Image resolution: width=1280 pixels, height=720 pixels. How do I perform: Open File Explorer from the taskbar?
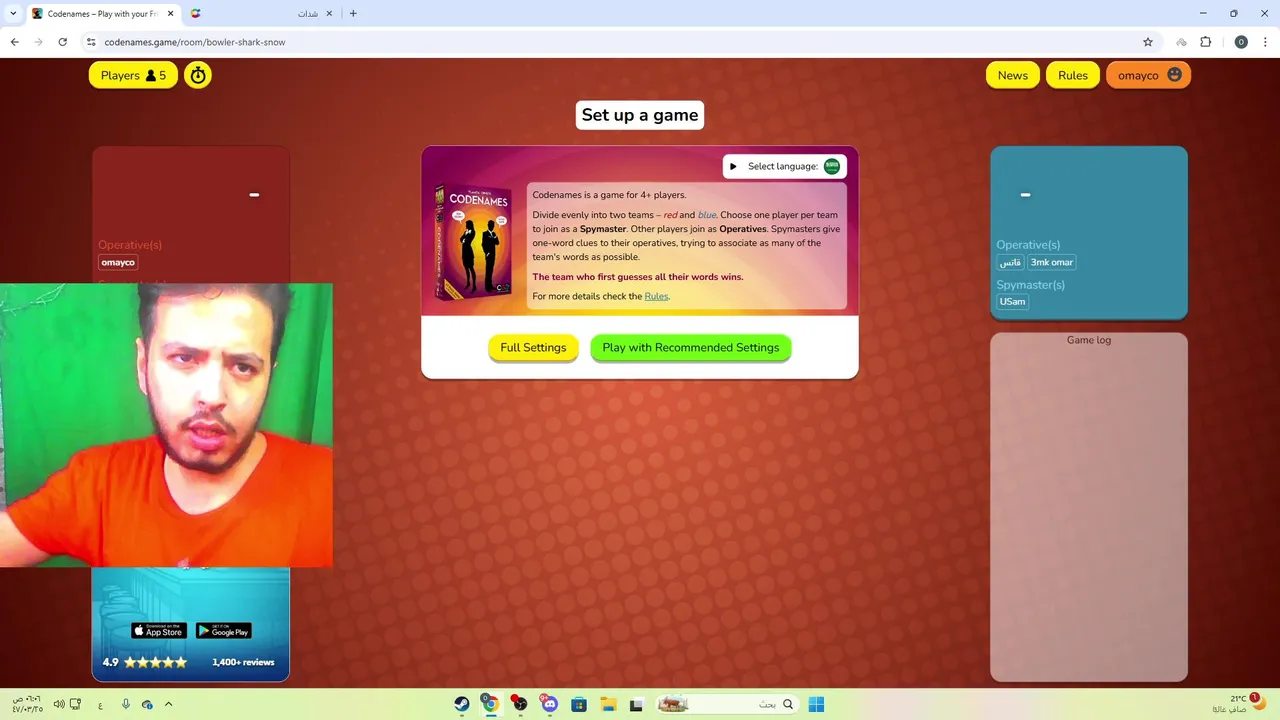tap(607, 704)
